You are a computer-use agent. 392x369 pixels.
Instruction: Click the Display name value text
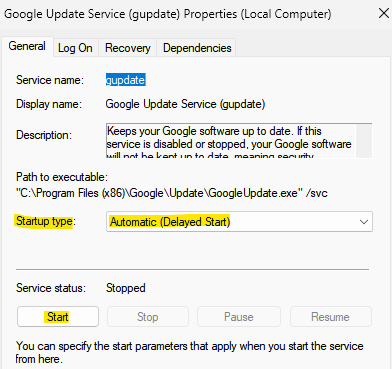(185, 104)
